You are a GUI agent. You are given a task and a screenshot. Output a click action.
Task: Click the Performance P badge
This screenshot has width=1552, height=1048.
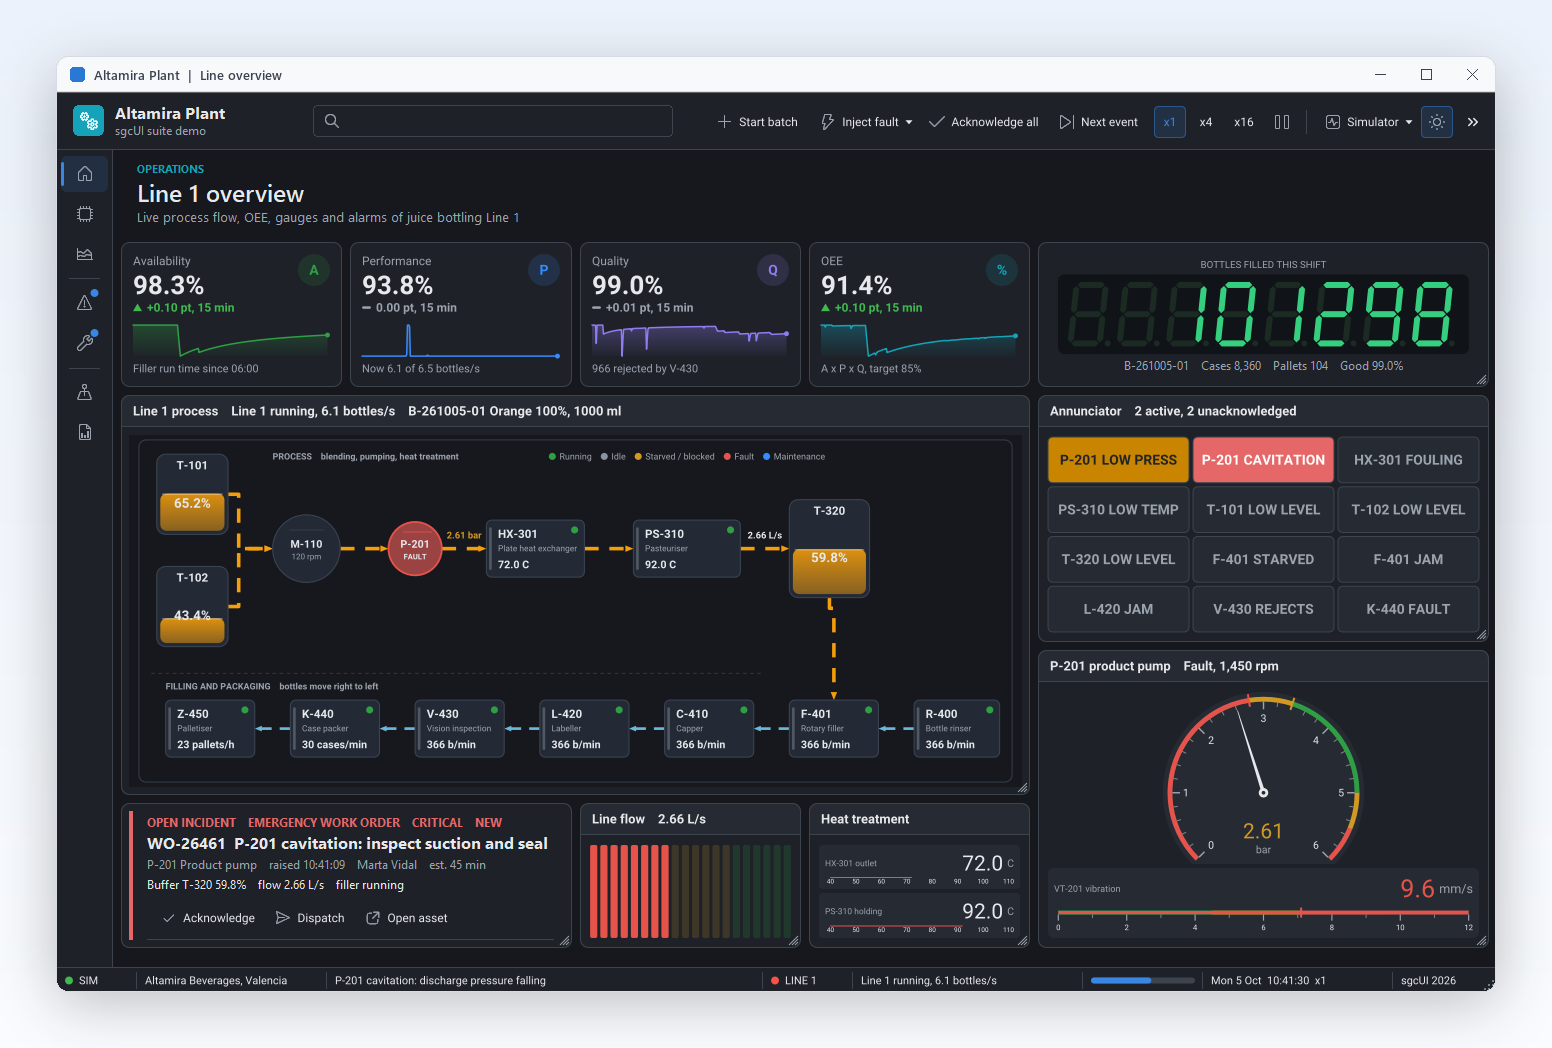(x=543, y=270)
